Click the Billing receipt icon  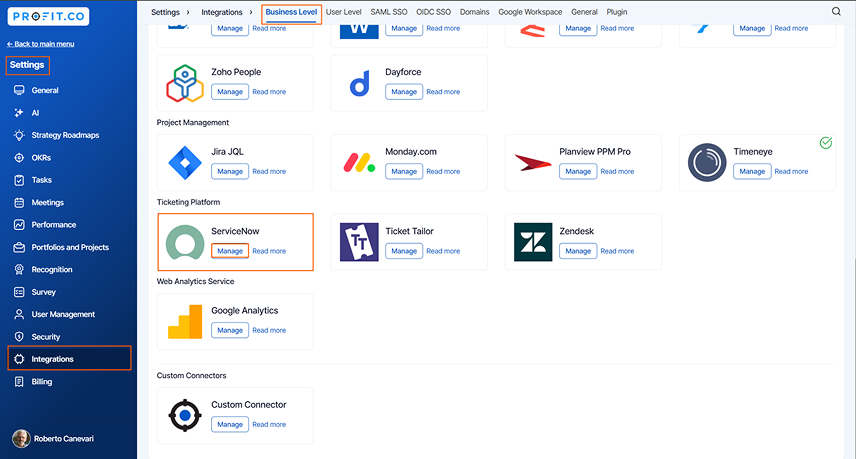(19, 381)
